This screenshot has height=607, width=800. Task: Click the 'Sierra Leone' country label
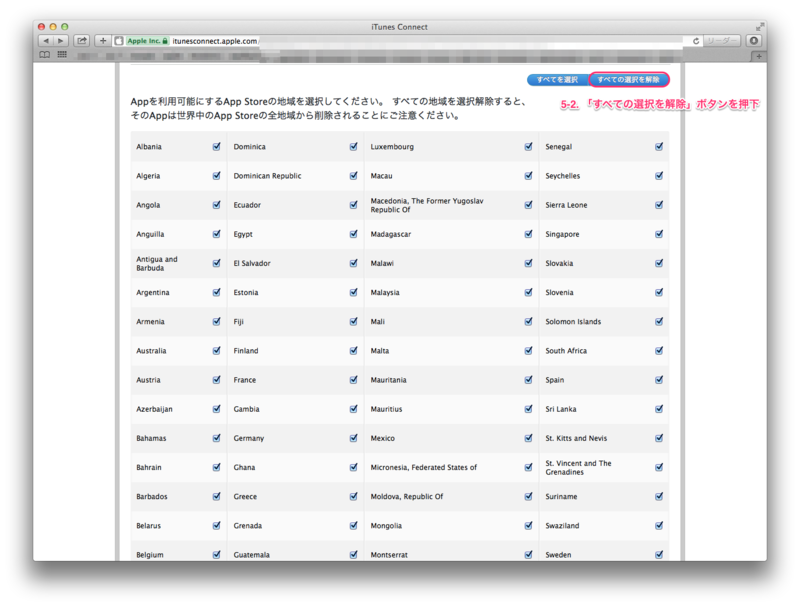[566, 205]
